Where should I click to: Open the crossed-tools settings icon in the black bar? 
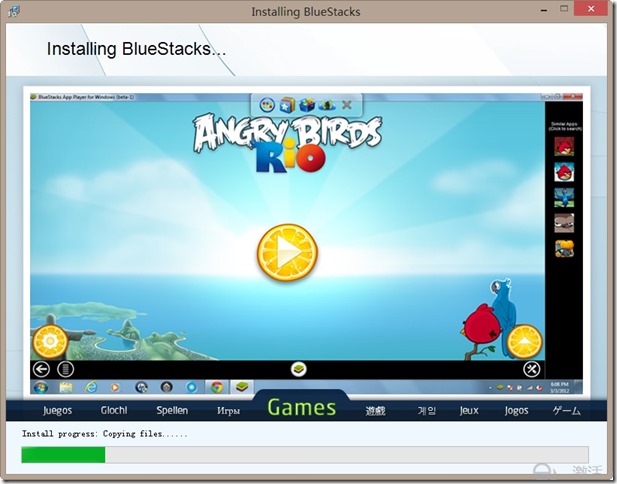click(532, 369)
